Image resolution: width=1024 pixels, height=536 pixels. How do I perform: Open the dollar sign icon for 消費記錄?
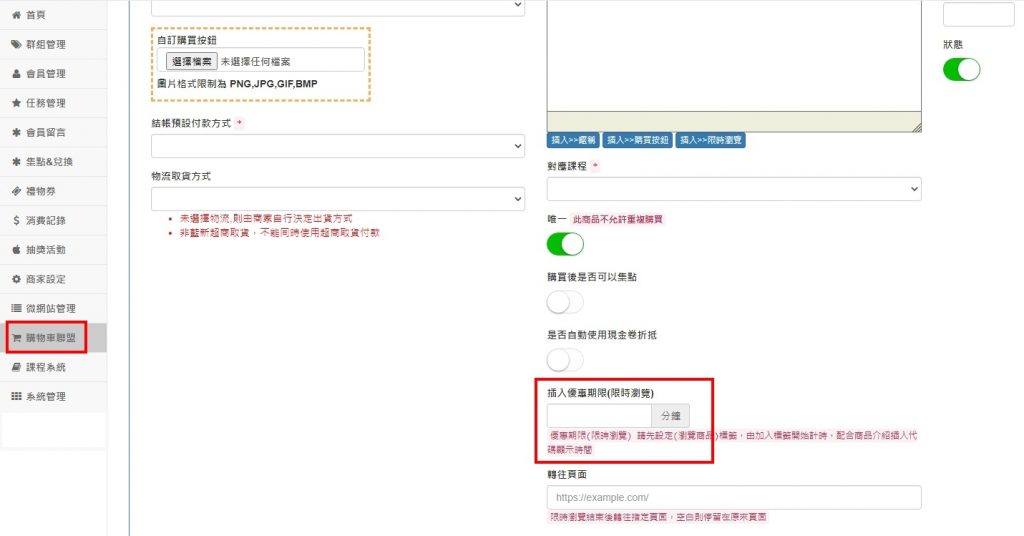coord(16,221)
